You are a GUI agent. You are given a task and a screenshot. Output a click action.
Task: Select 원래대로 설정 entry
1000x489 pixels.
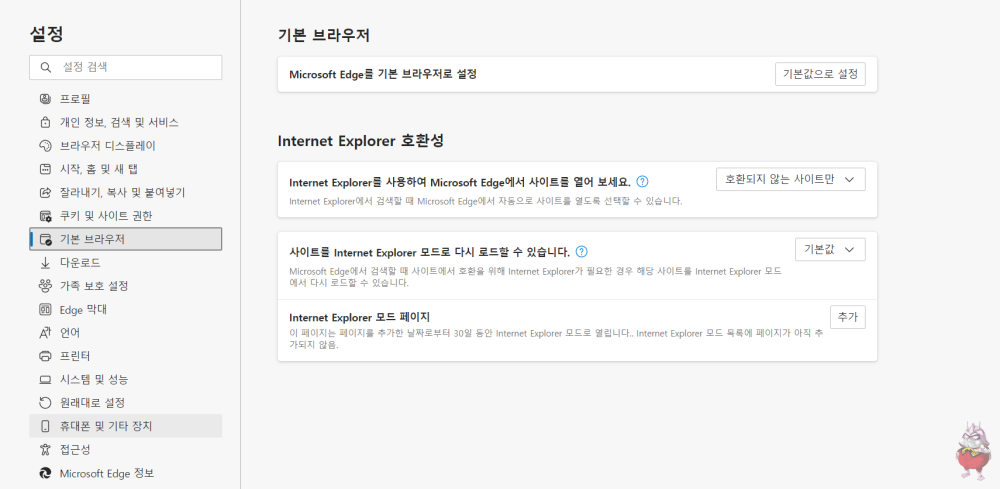(126, 403)
